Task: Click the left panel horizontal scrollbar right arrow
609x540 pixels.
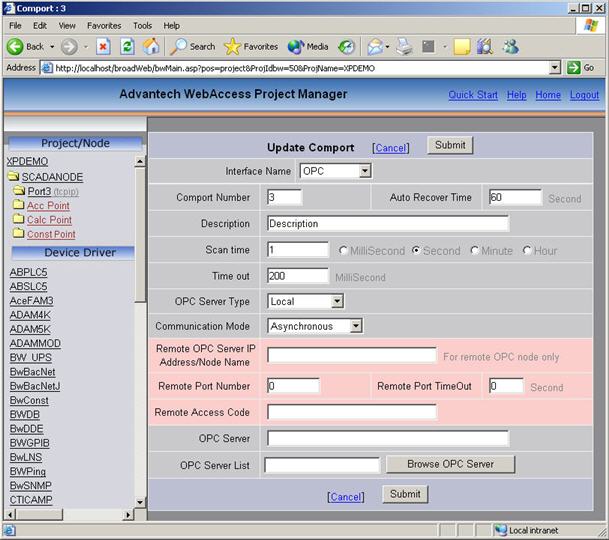Action: 128,515
